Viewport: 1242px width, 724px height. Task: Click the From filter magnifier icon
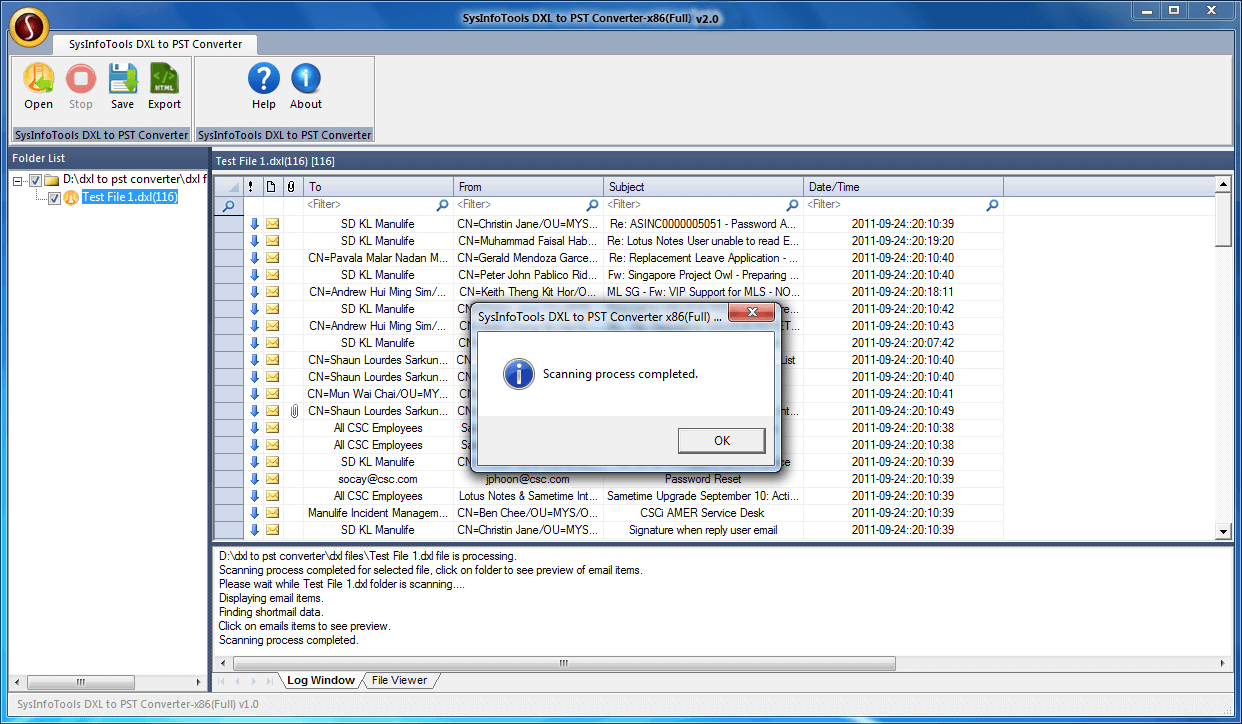pos(593,205)
